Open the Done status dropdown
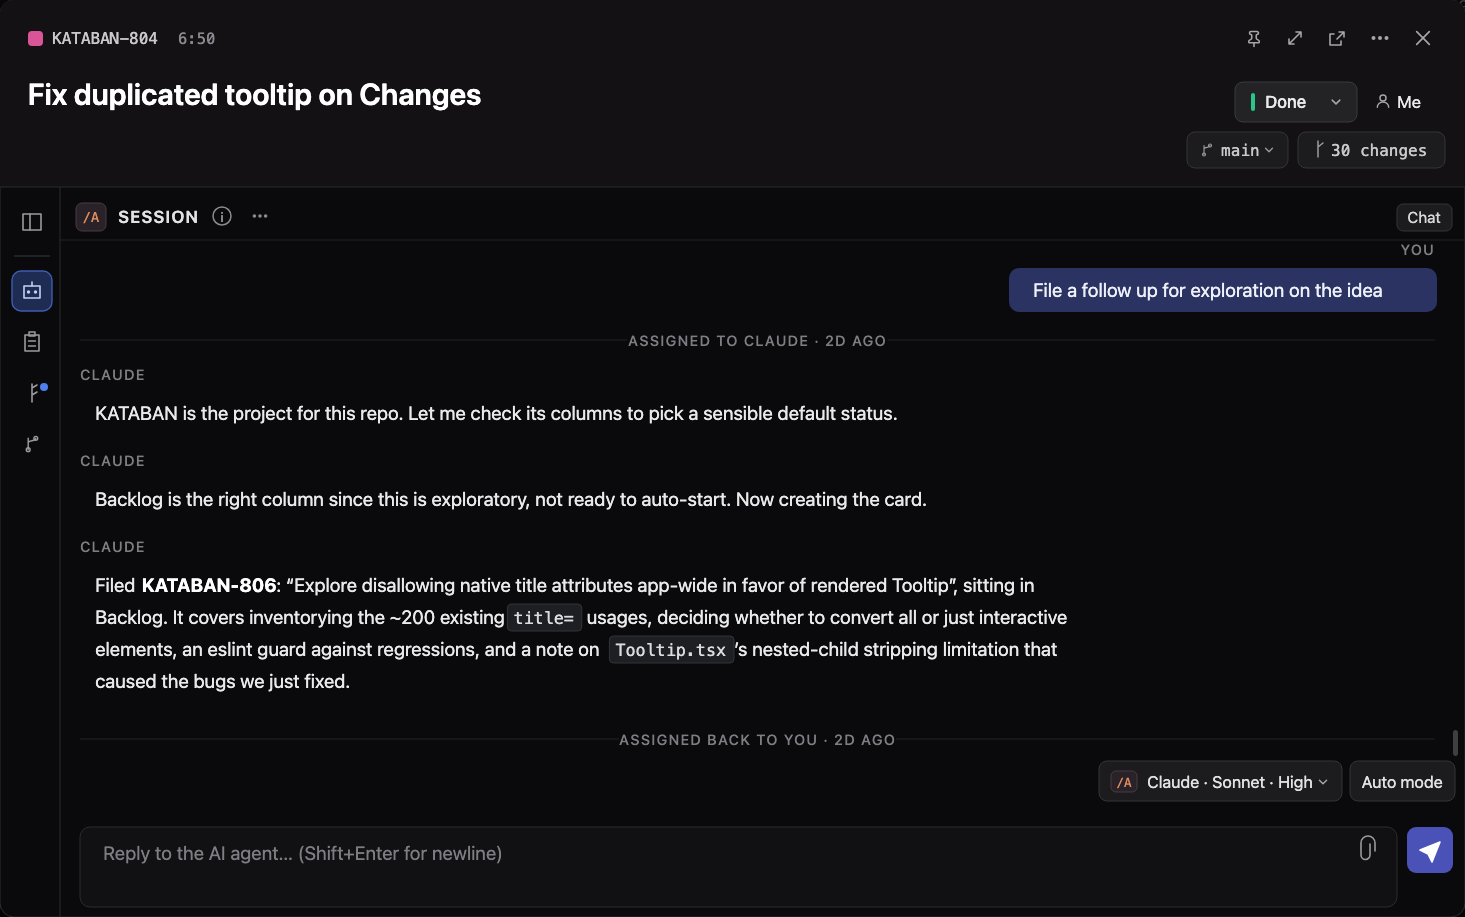The height and width of the screenshot is (917, 1465). click(1296, 102)
